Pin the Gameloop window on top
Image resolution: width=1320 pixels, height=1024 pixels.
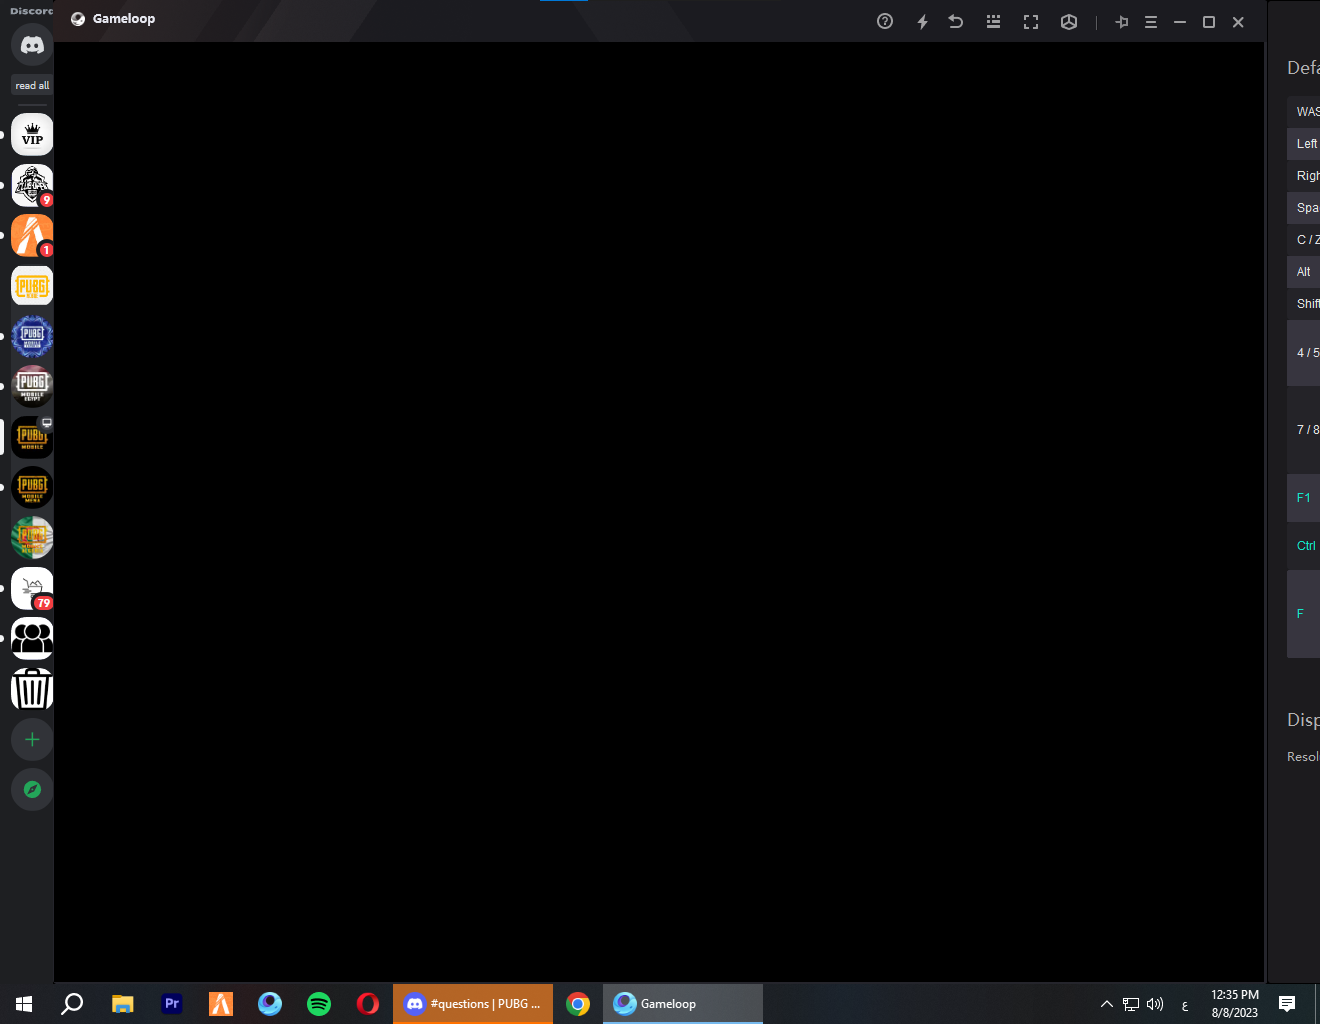1122,22
